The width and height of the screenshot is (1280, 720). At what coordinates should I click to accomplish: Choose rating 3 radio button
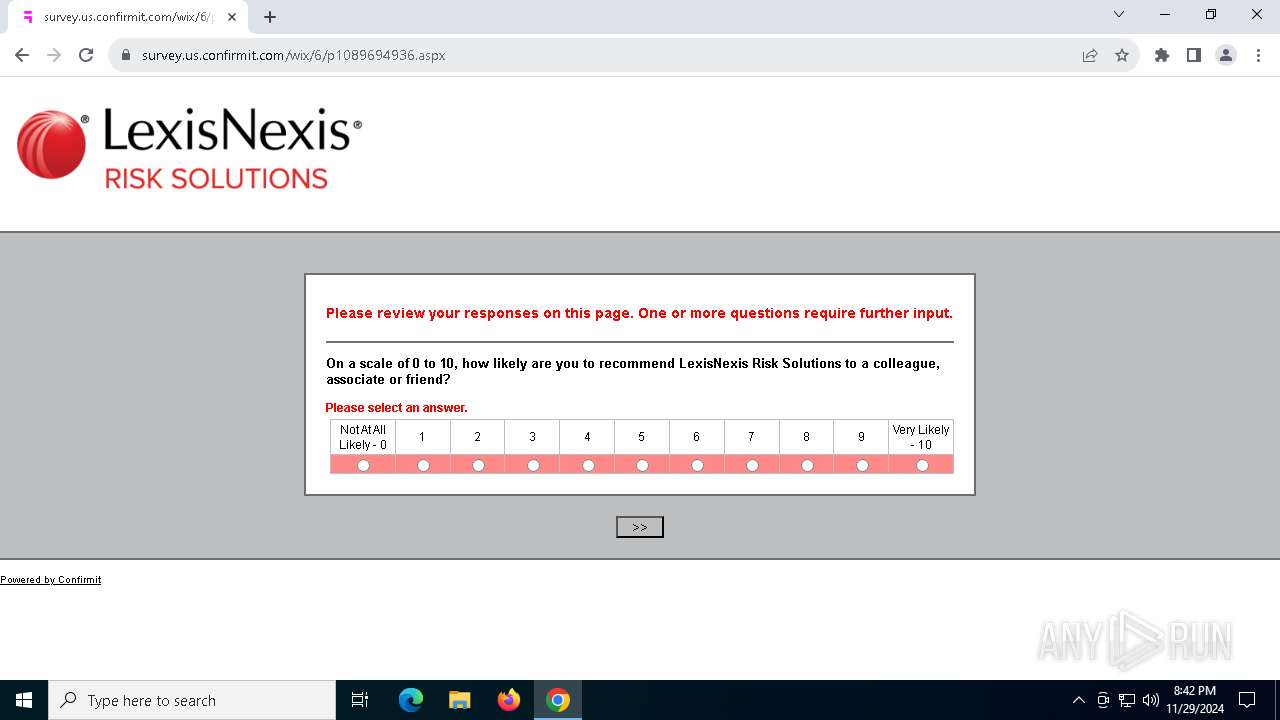click(x=533, y=466)
